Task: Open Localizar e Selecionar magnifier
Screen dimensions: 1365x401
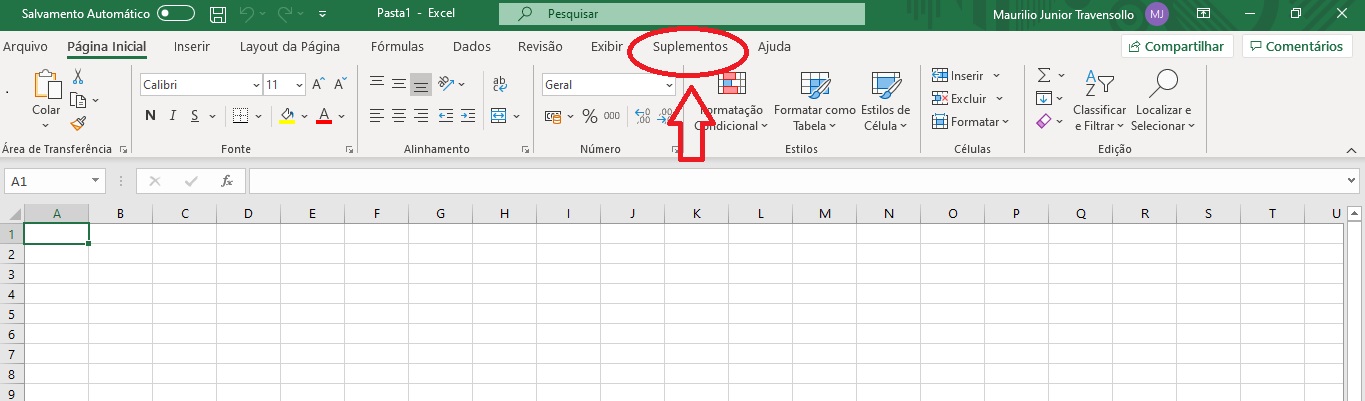Action: 1162,102
